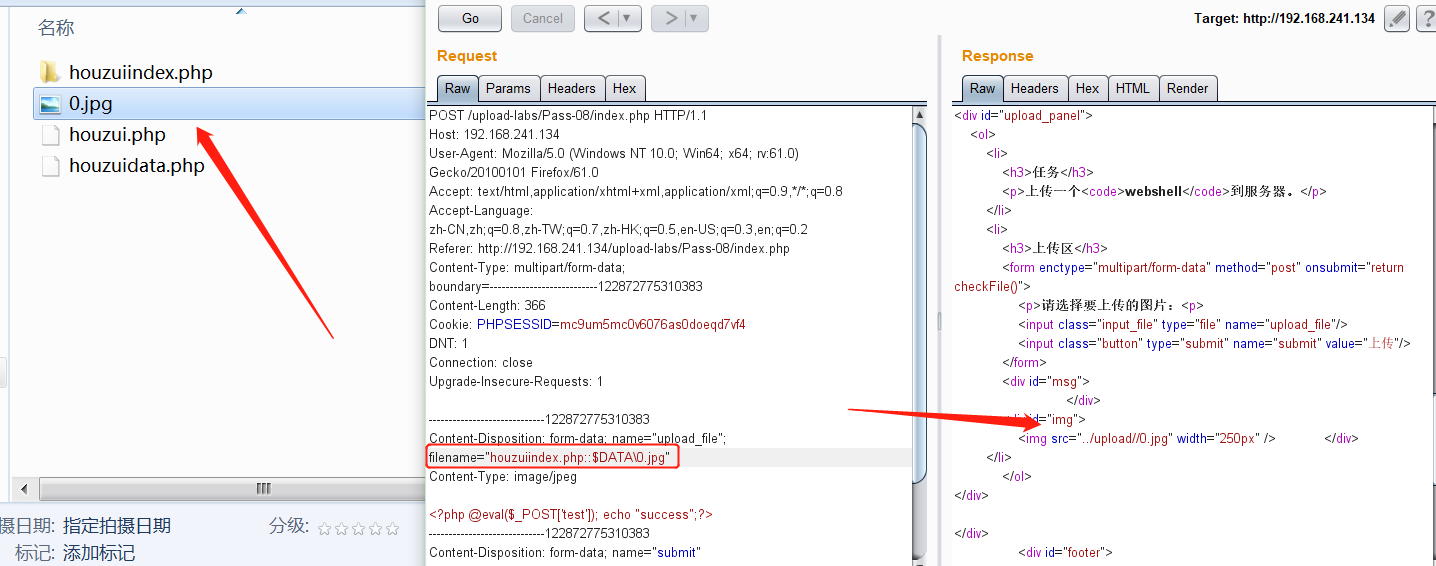
Task: Open the back history dropdown arrow
Action: [x=629, y=18]
